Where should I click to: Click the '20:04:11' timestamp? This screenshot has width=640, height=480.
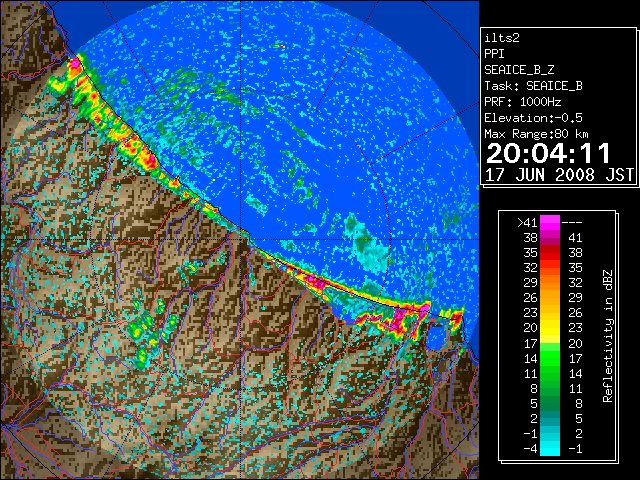[548, 153]
